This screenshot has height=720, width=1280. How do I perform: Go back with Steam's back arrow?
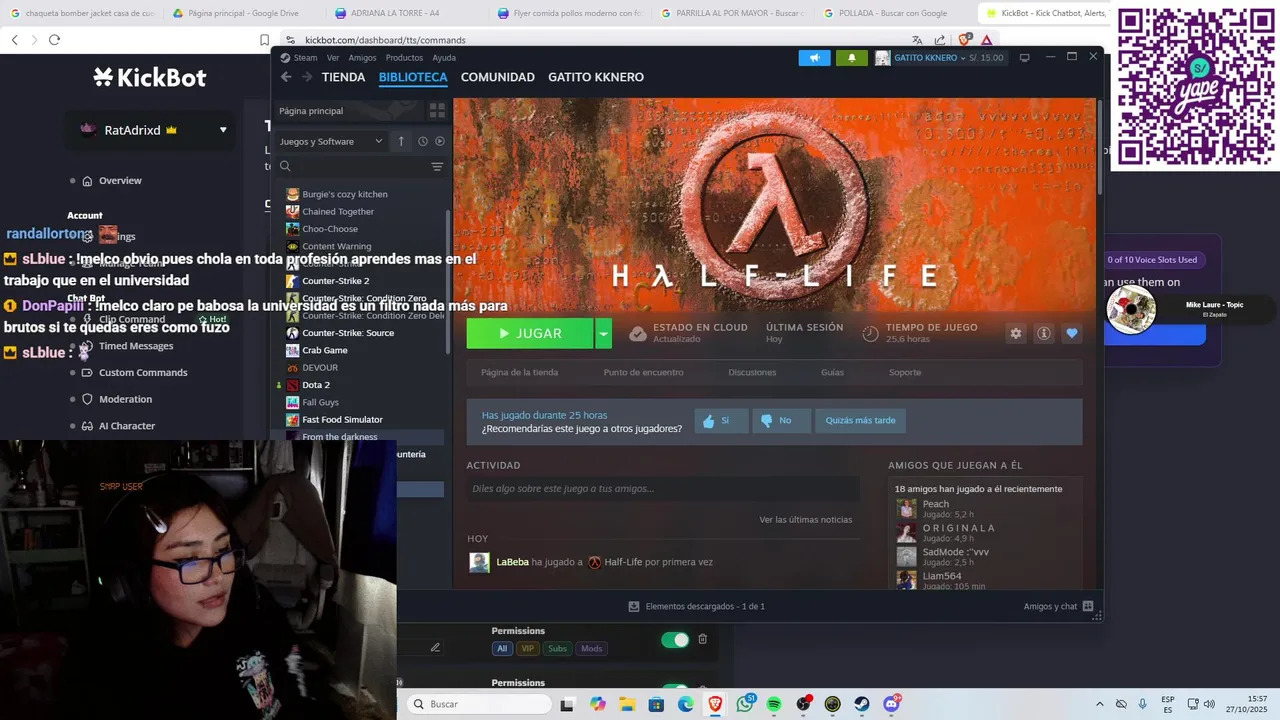click(286, 77)
